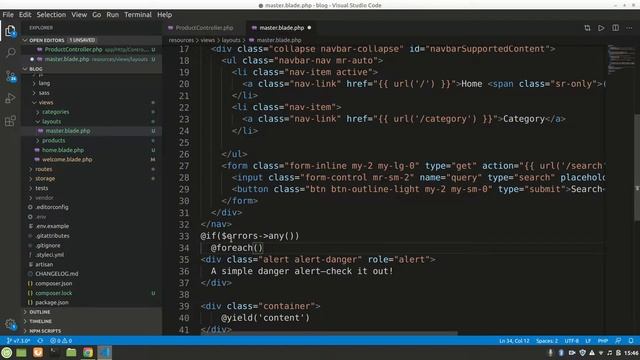The height and width of the screenshot is (360, 640).
Task: Open the Run menu
Action: 112,15
